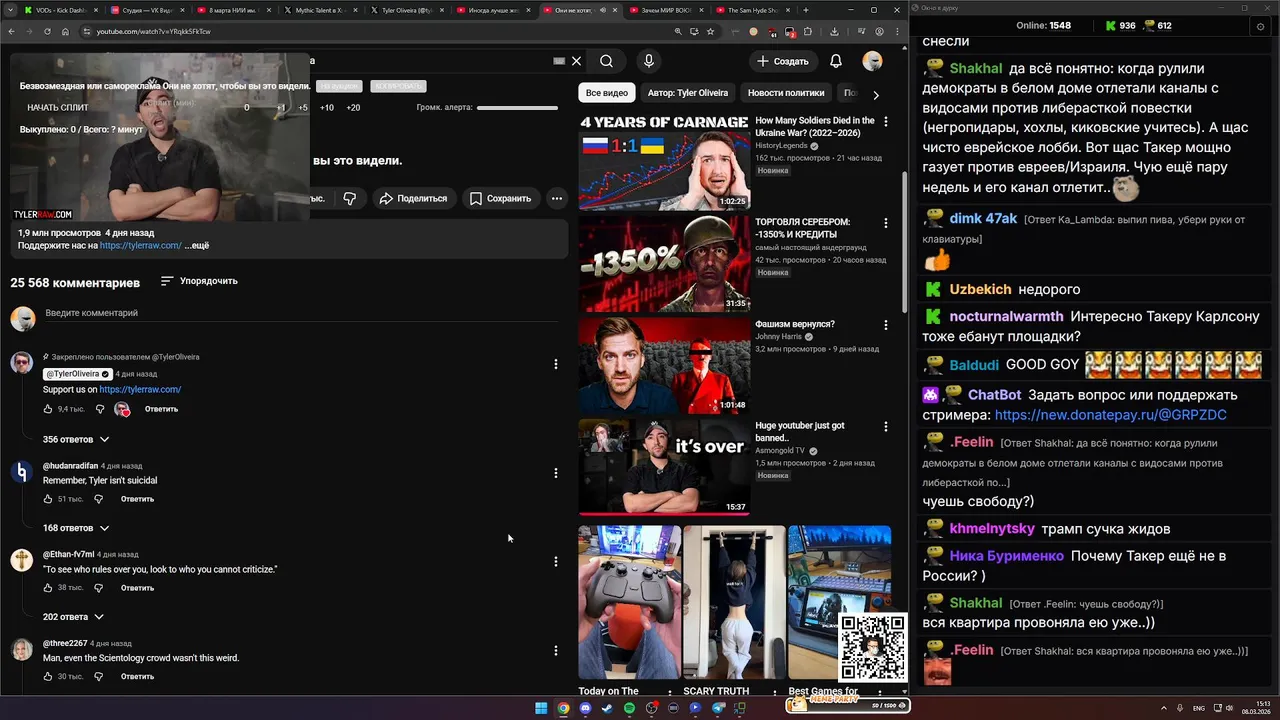
Task: Open options menu for 'ТОРГОВЛЯ СЕРЕБРОМ' video
Action: 885,223
